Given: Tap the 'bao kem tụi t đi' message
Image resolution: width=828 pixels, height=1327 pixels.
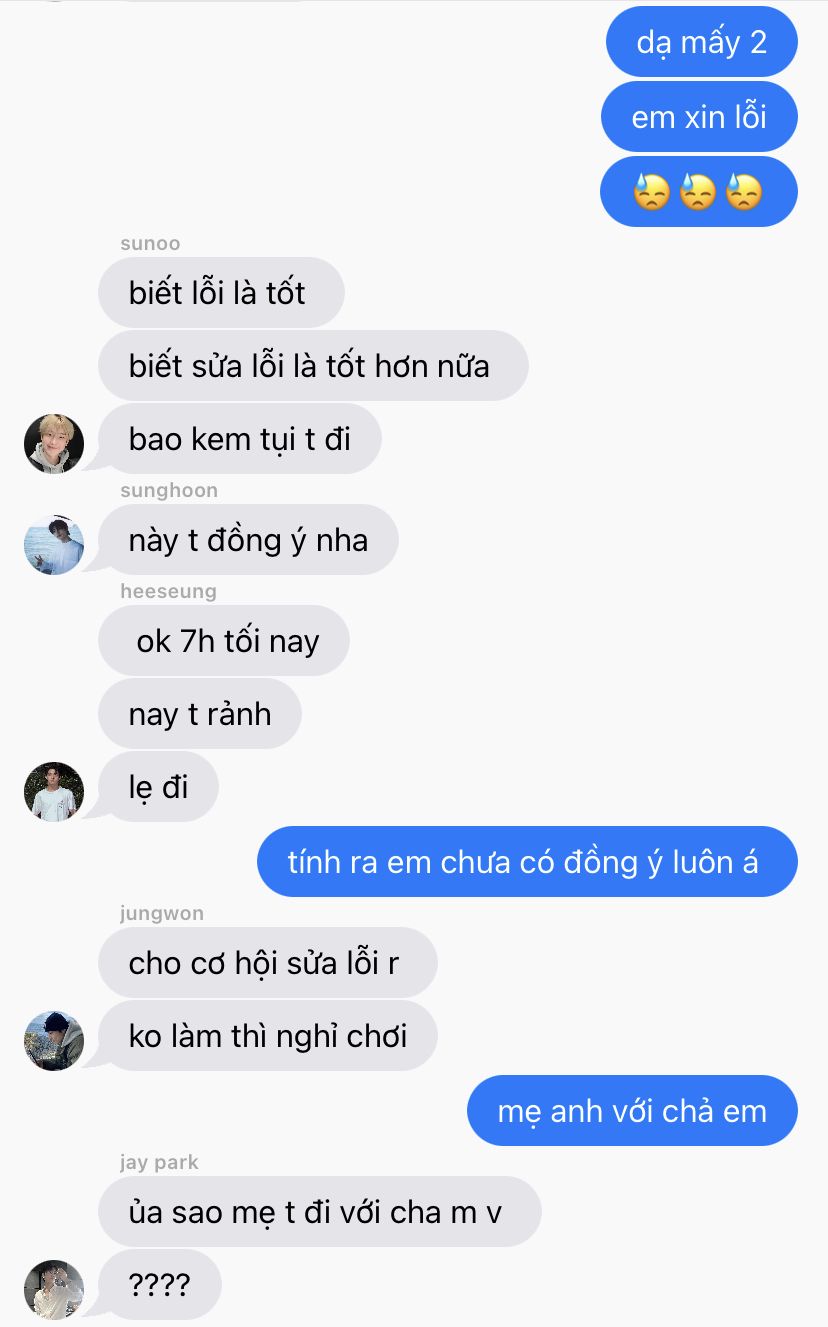Looking at the screenshot, I should click(240, 438).
